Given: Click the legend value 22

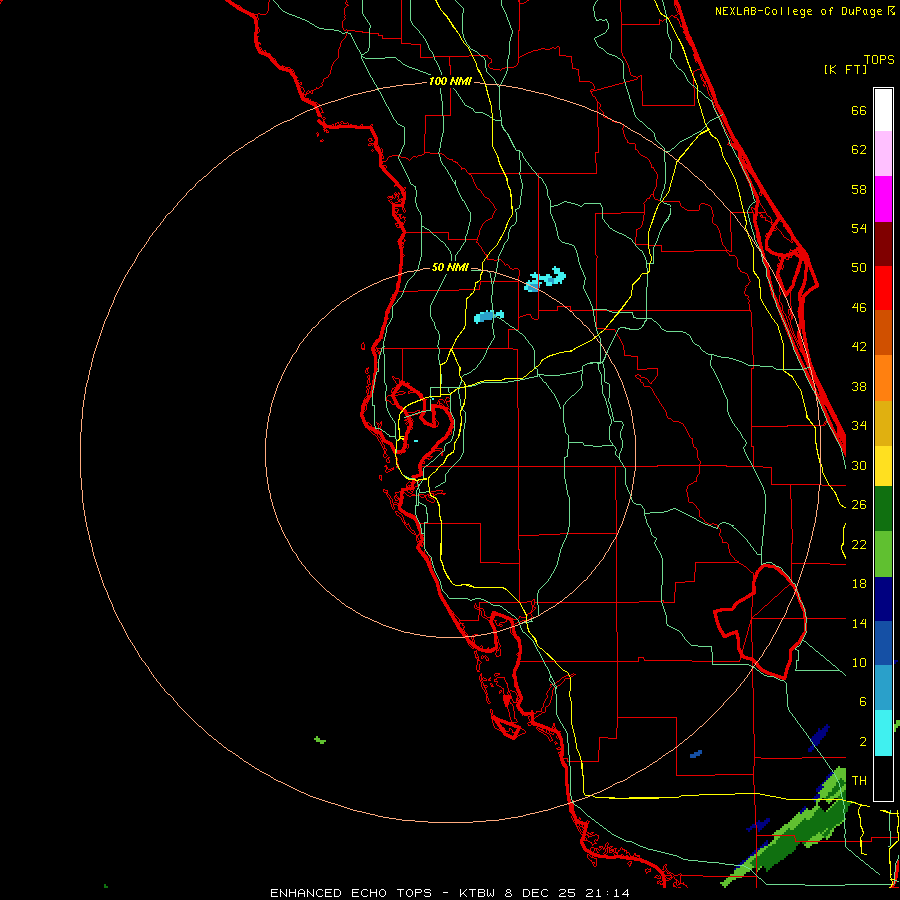Looking at the screenshot, I should coord(859,544).
